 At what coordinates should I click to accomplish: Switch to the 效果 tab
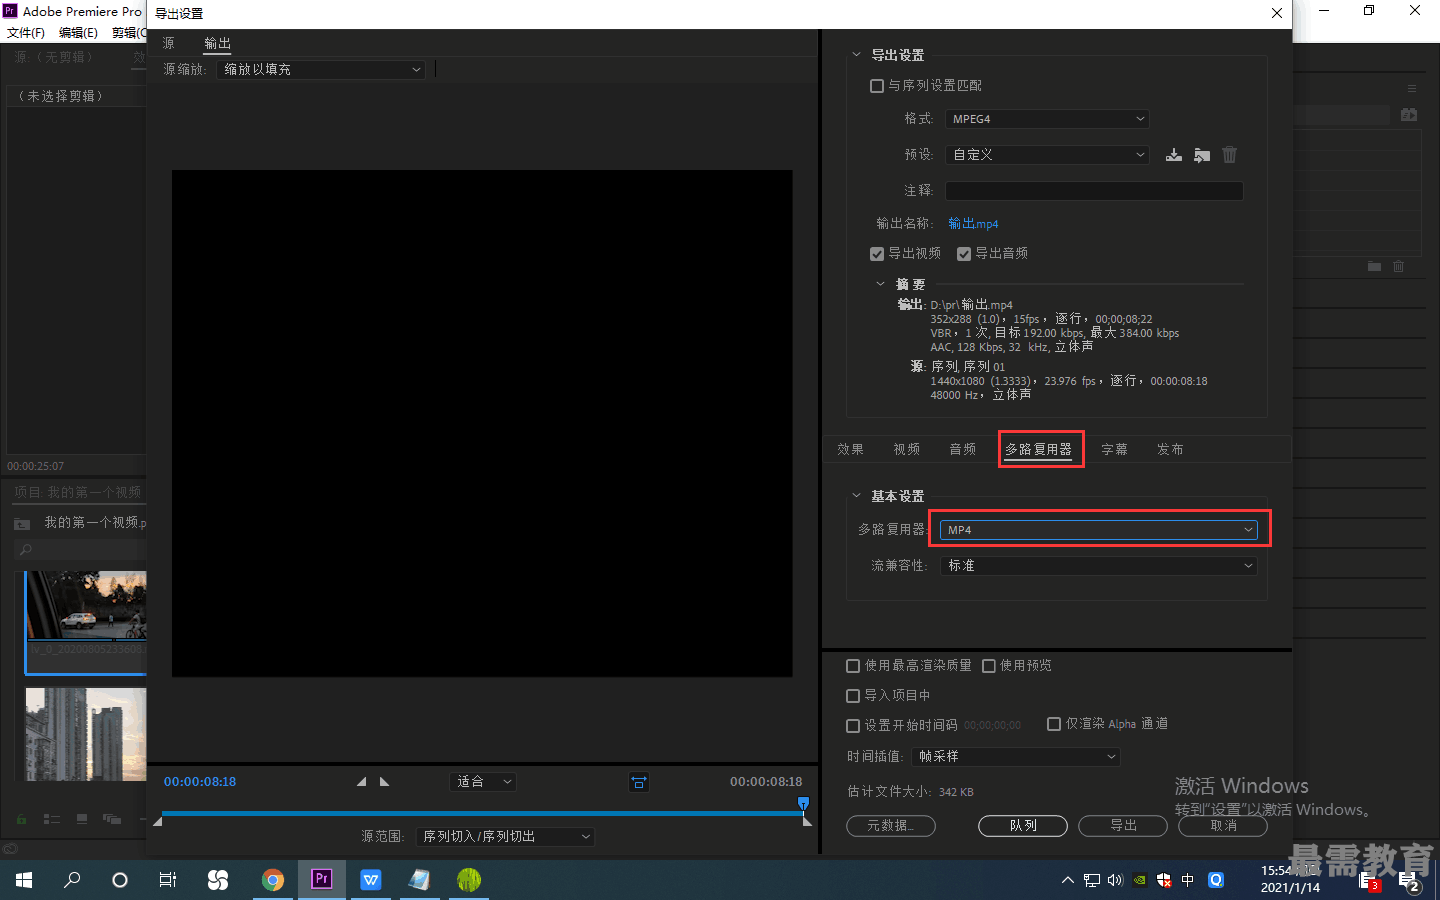tap(851, 450)
